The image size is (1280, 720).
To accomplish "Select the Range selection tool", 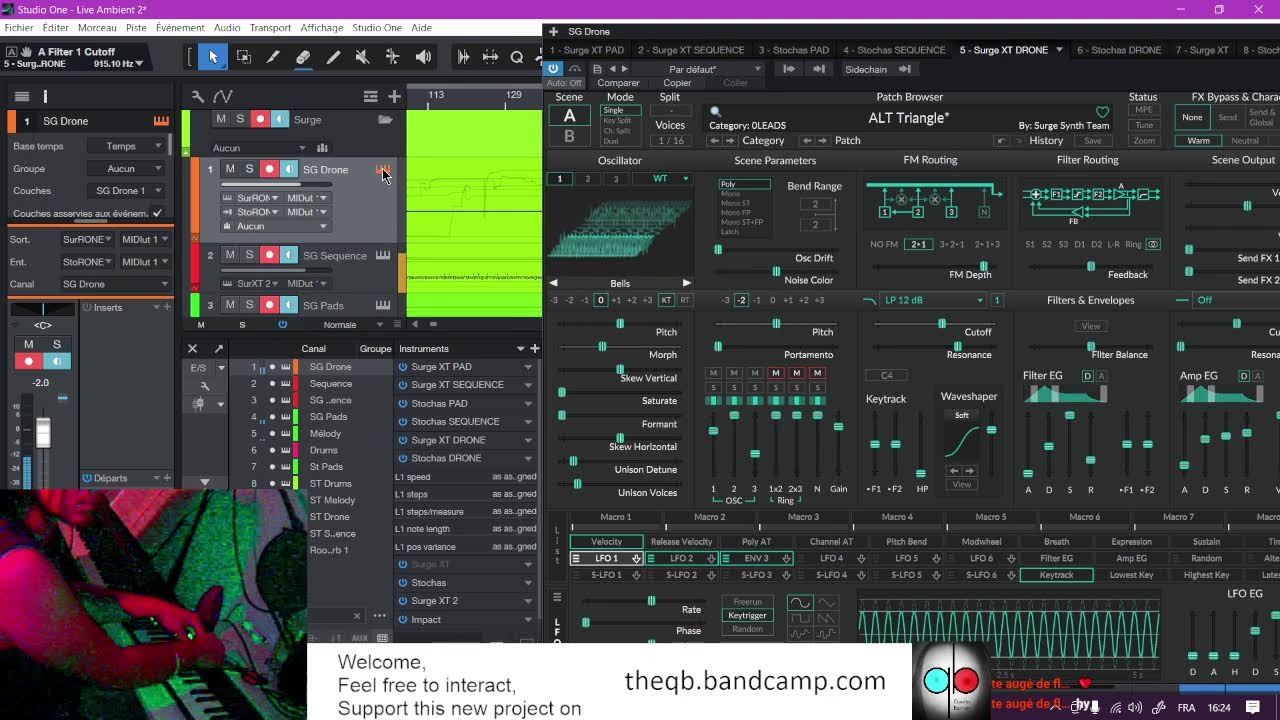I will point(243,57).
